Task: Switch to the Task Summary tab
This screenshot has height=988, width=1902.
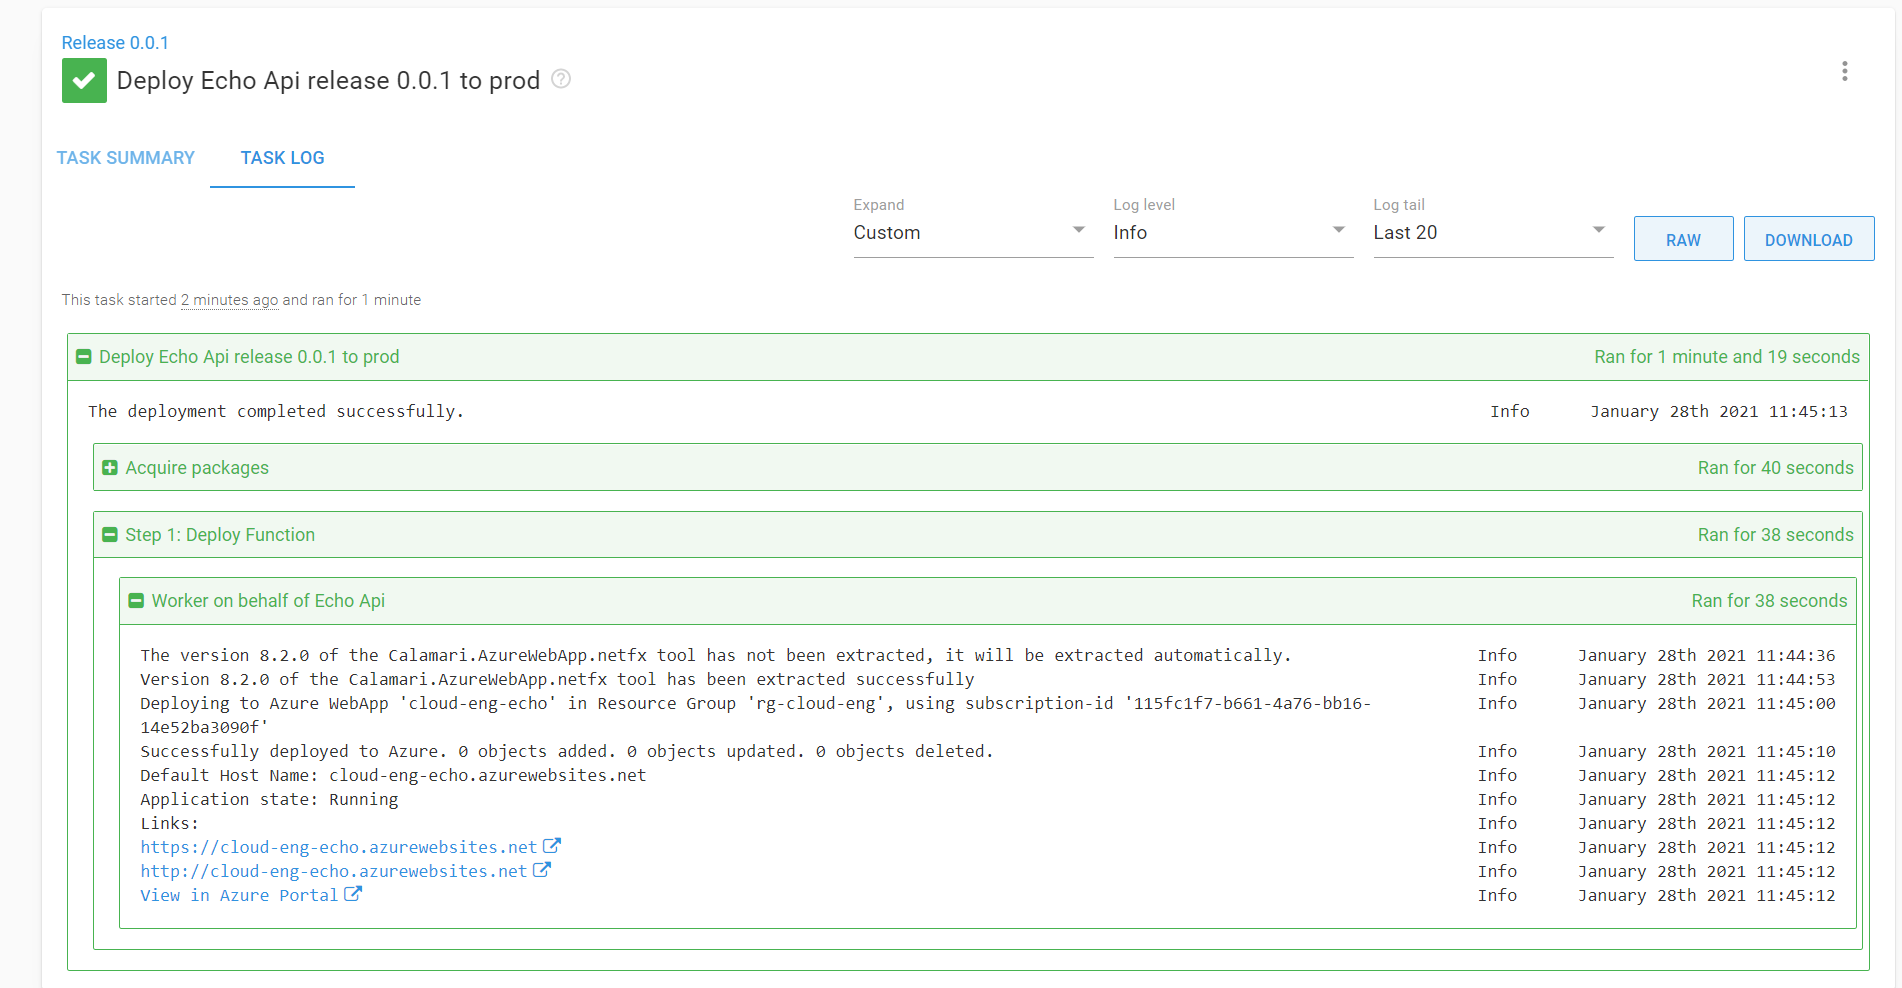Action: pyautogui.click(x=126, y=158)
